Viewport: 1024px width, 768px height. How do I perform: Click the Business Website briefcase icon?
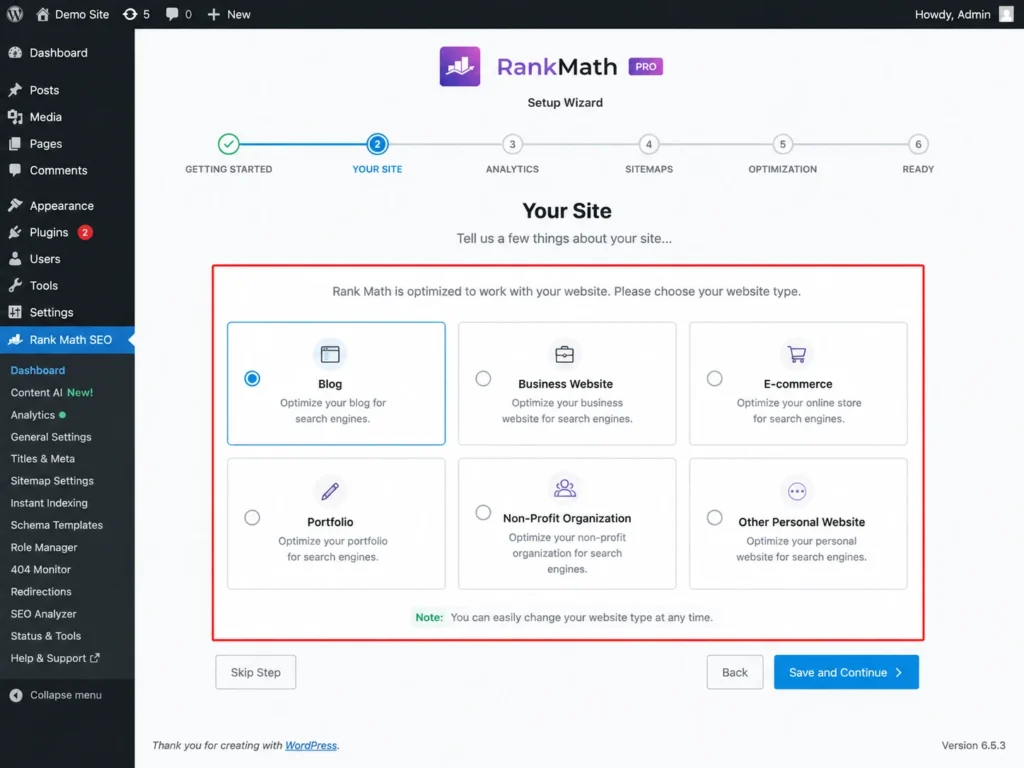(x=564, y=354)
